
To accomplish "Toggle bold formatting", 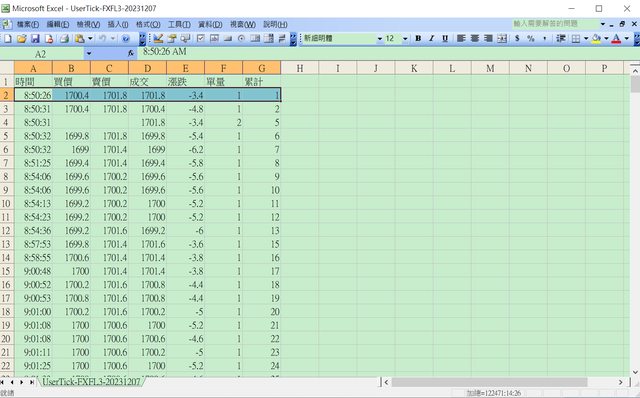I will (418, 38).
